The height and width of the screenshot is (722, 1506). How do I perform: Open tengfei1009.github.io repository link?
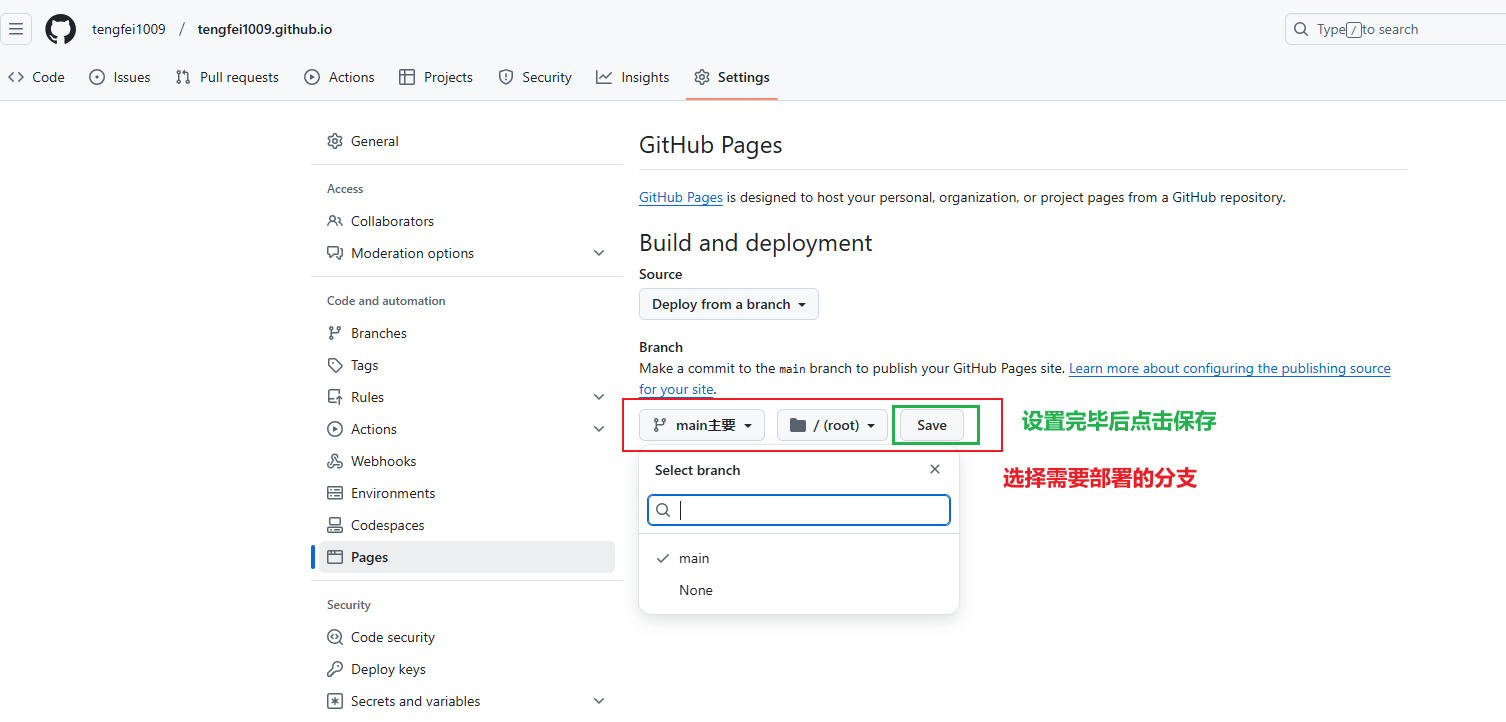pyautogui.click(x=265, y=29)
